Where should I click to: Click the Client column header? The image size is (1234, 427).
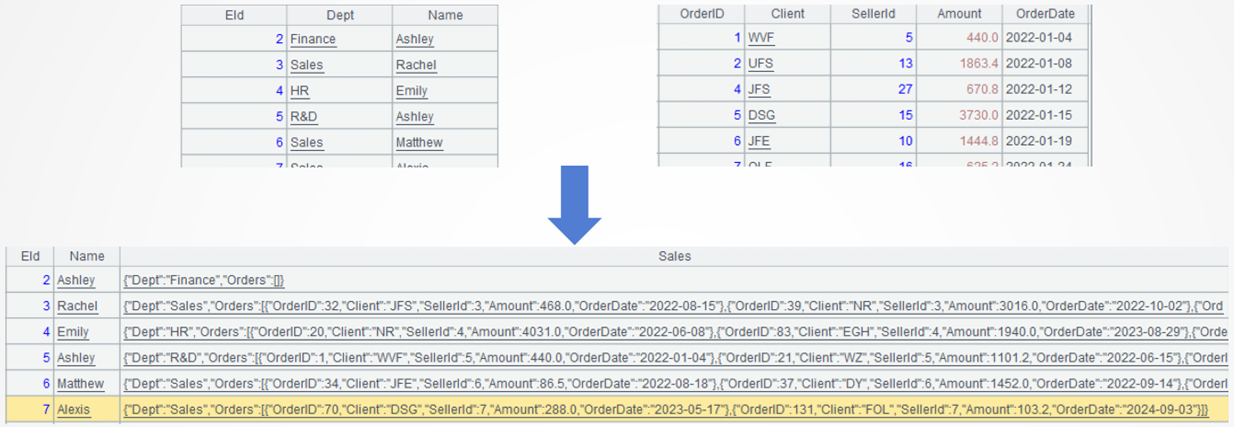787,14
